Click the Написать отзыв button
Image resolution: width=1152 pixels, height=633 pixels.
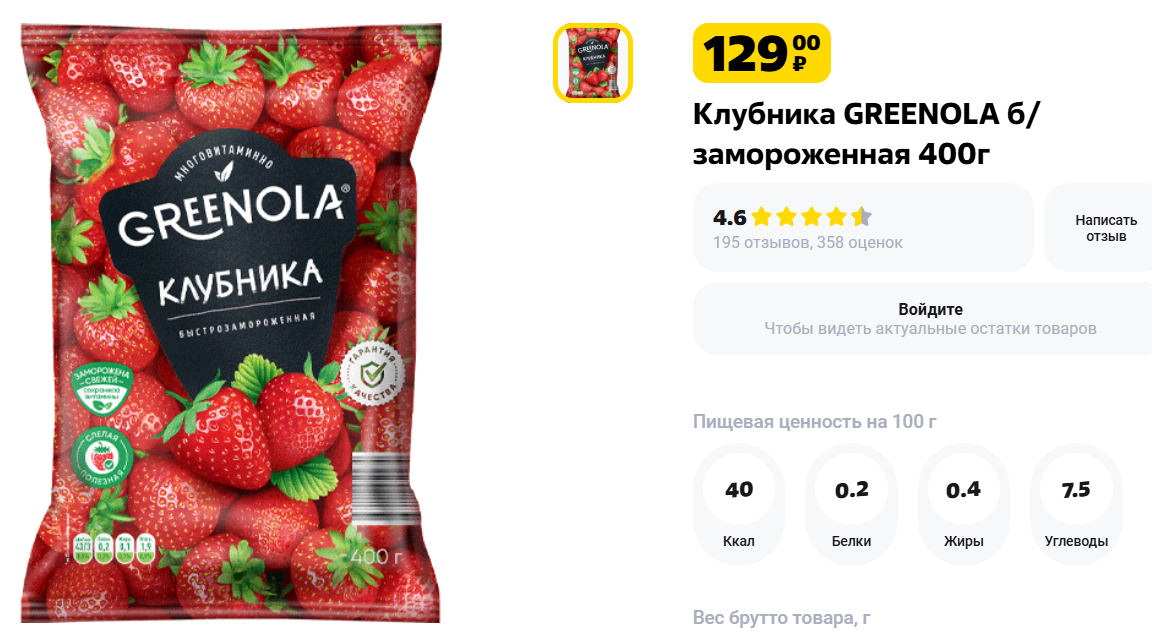point(1105,228)
